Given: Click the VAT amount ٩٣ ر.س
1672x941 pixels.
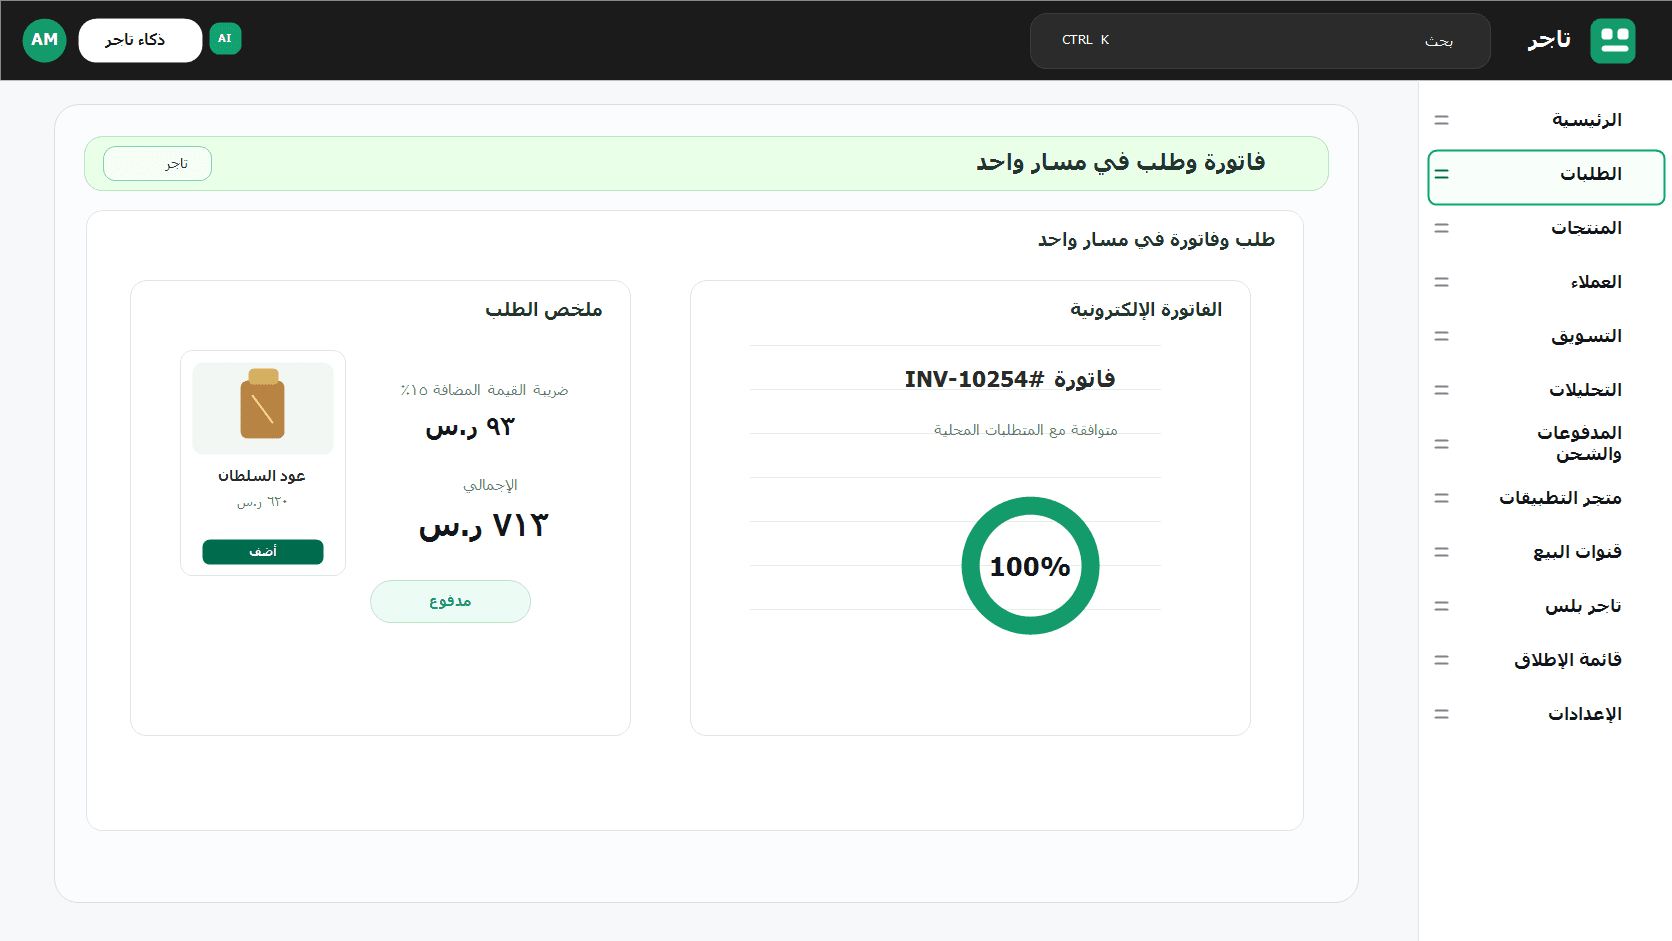Looking at the screenshot, I should (470, 427).
